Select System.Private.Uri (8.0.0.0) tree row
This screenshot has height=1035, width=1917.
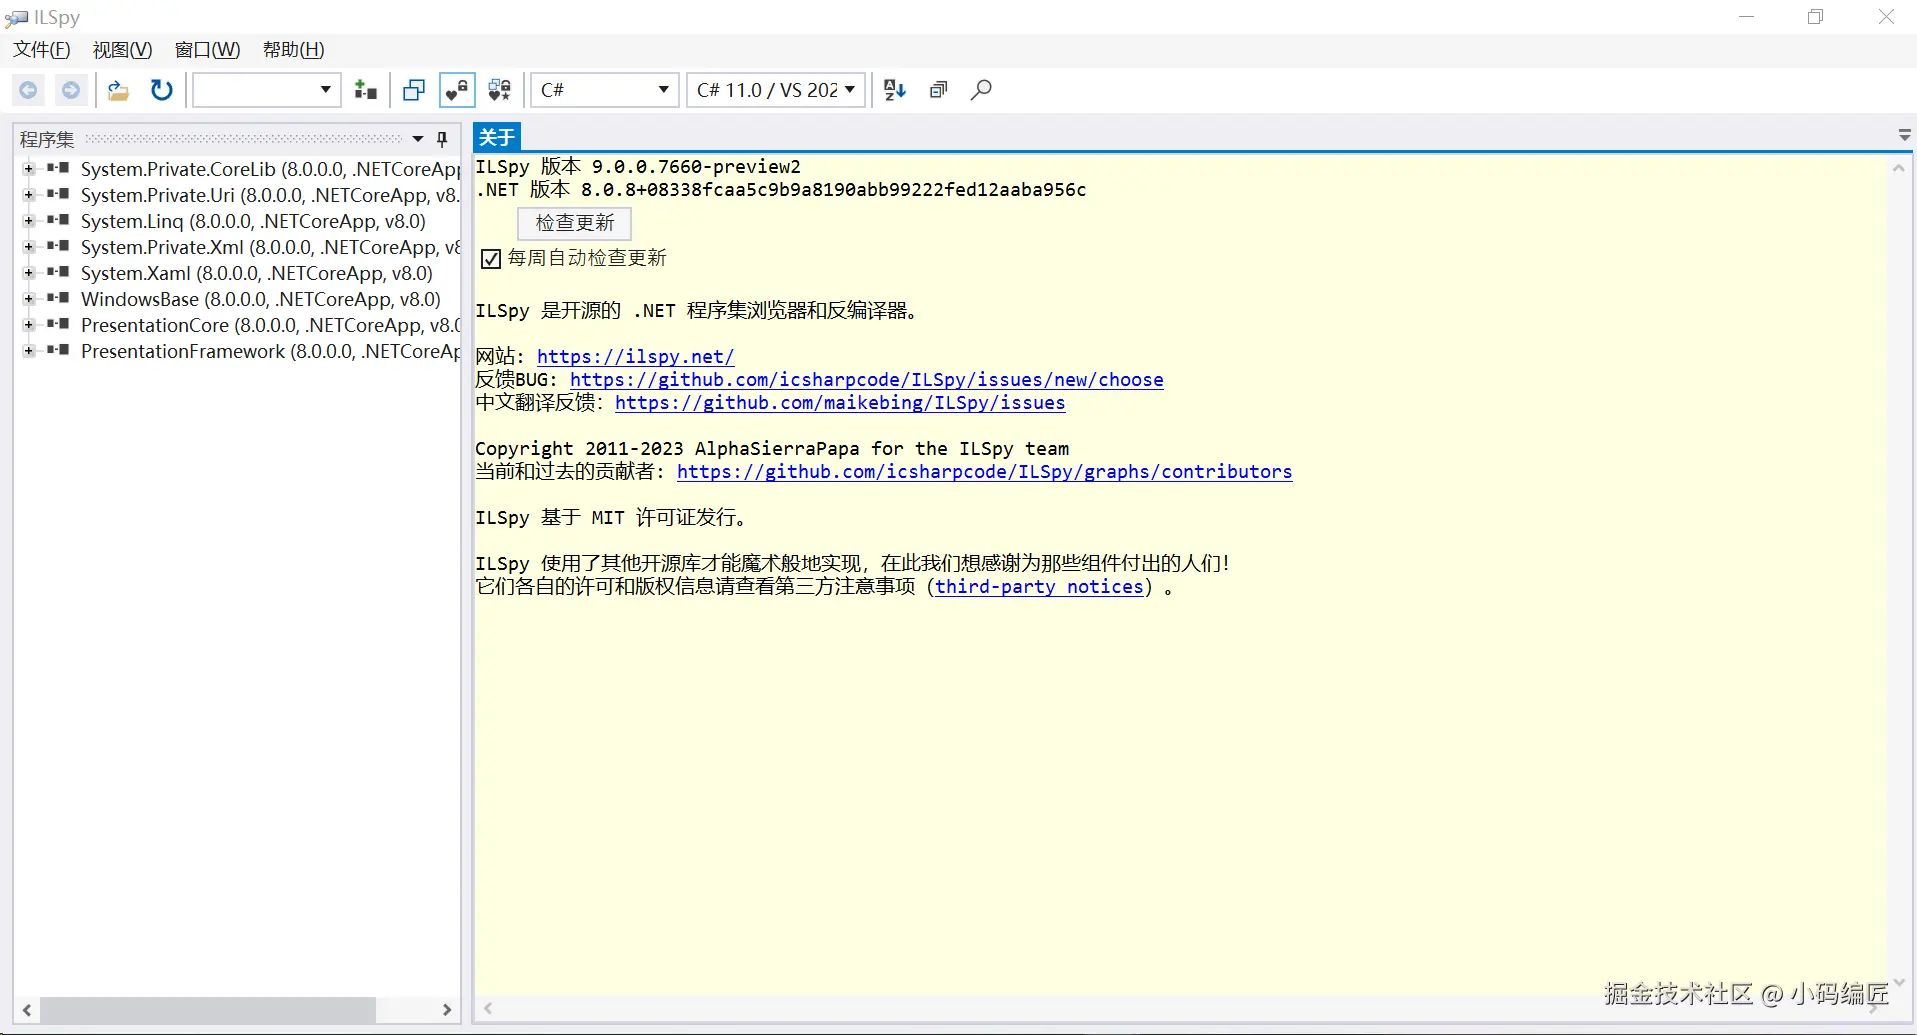tap(270, 195)
